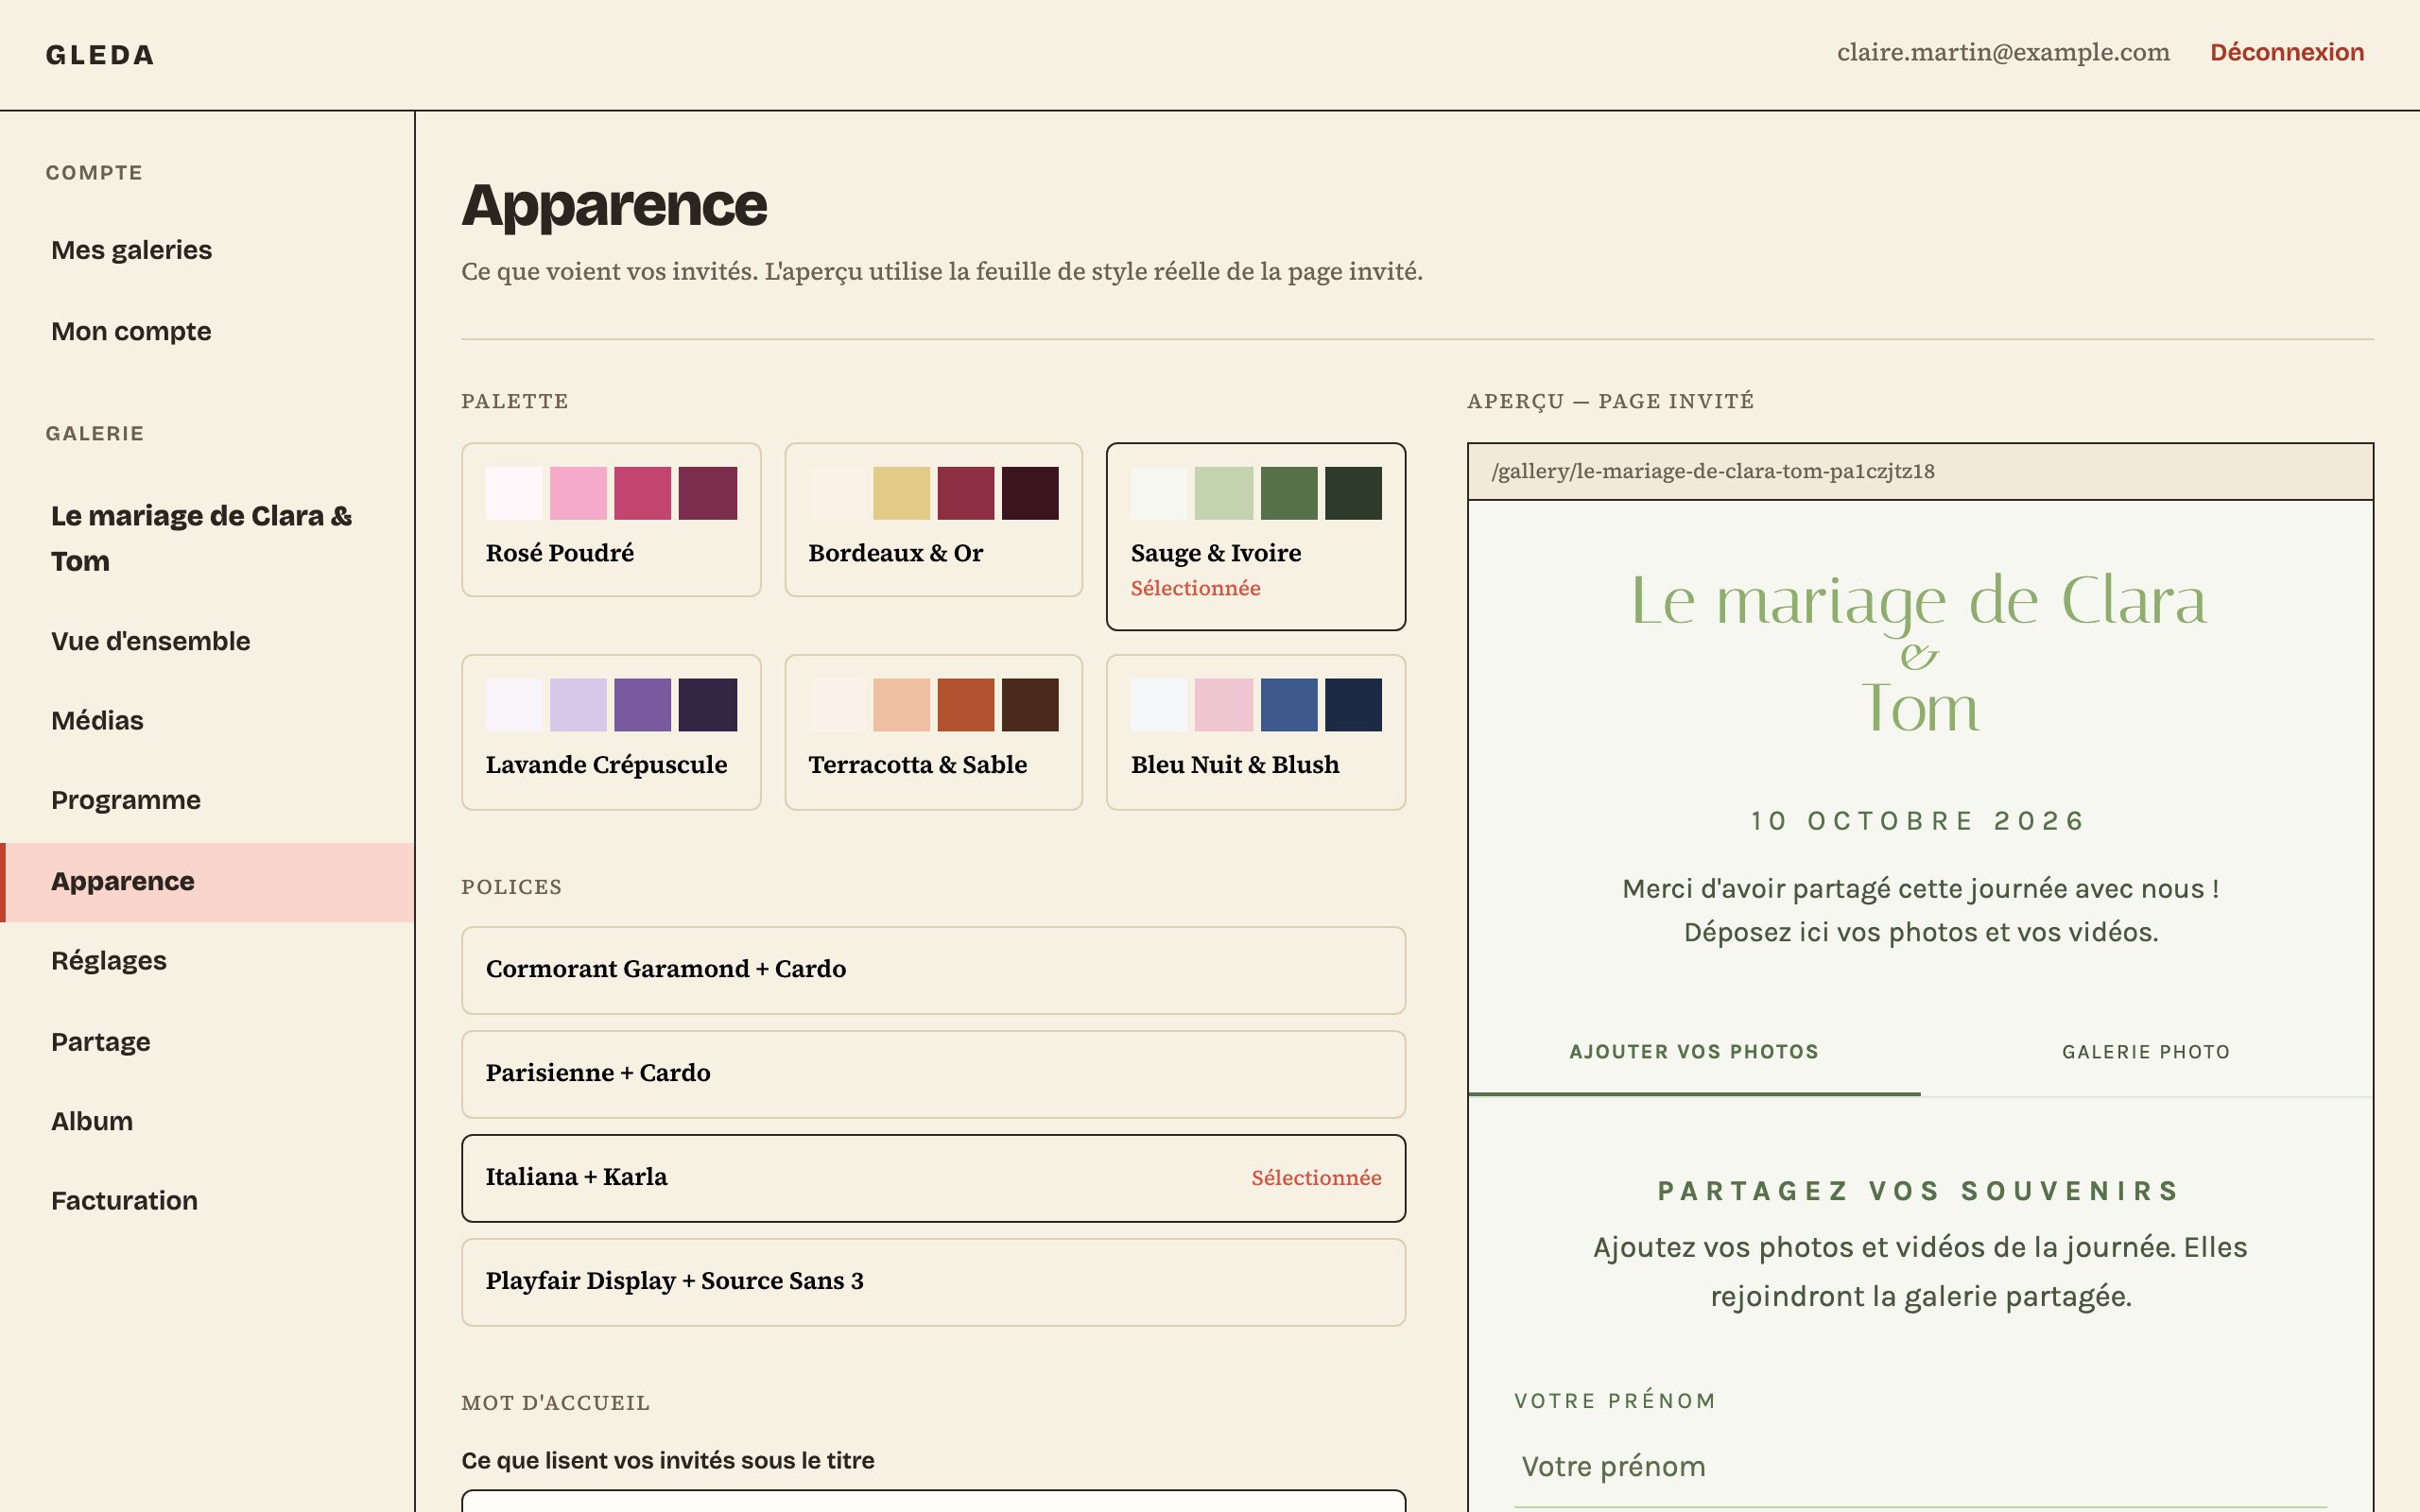Pick the Lavande Crépuscule palette
Screen dimensions: 2420x1512
[x=611, y=732]
